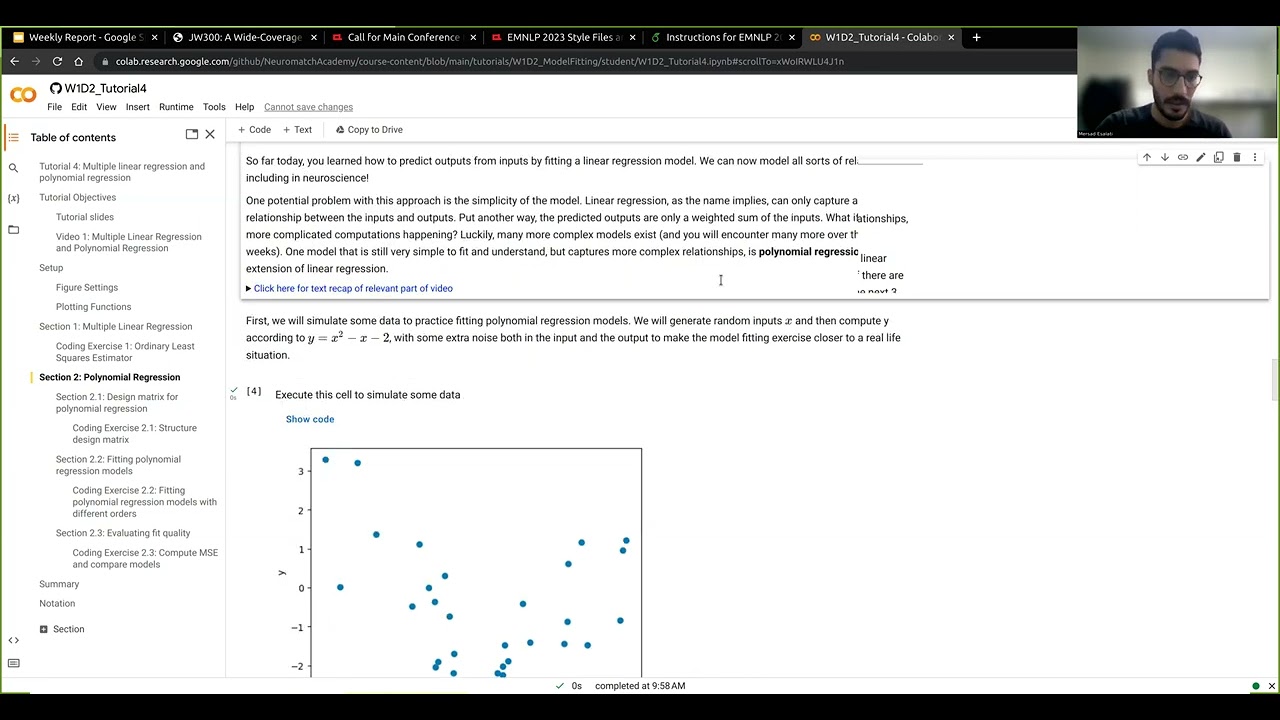Close the JW300 tab

314,37
